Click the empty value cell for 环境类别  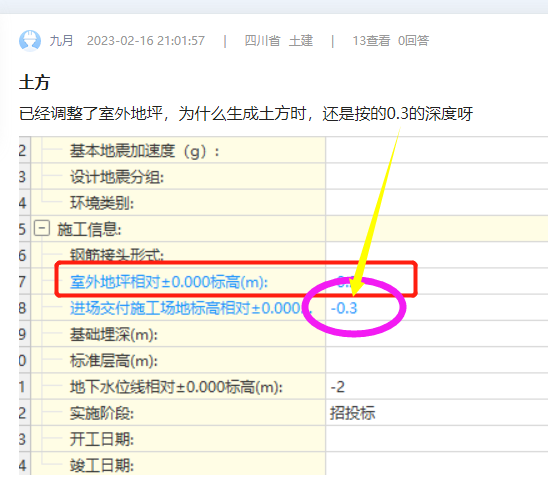click(437, 202)
